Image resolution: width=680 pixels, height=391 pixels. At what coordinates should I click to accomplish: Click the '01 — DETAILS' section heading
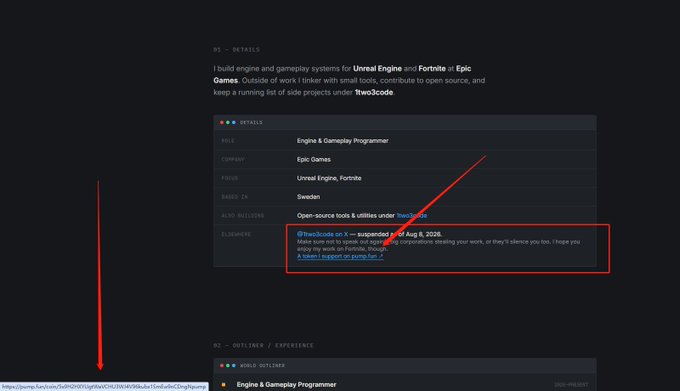tap(236, 50)
